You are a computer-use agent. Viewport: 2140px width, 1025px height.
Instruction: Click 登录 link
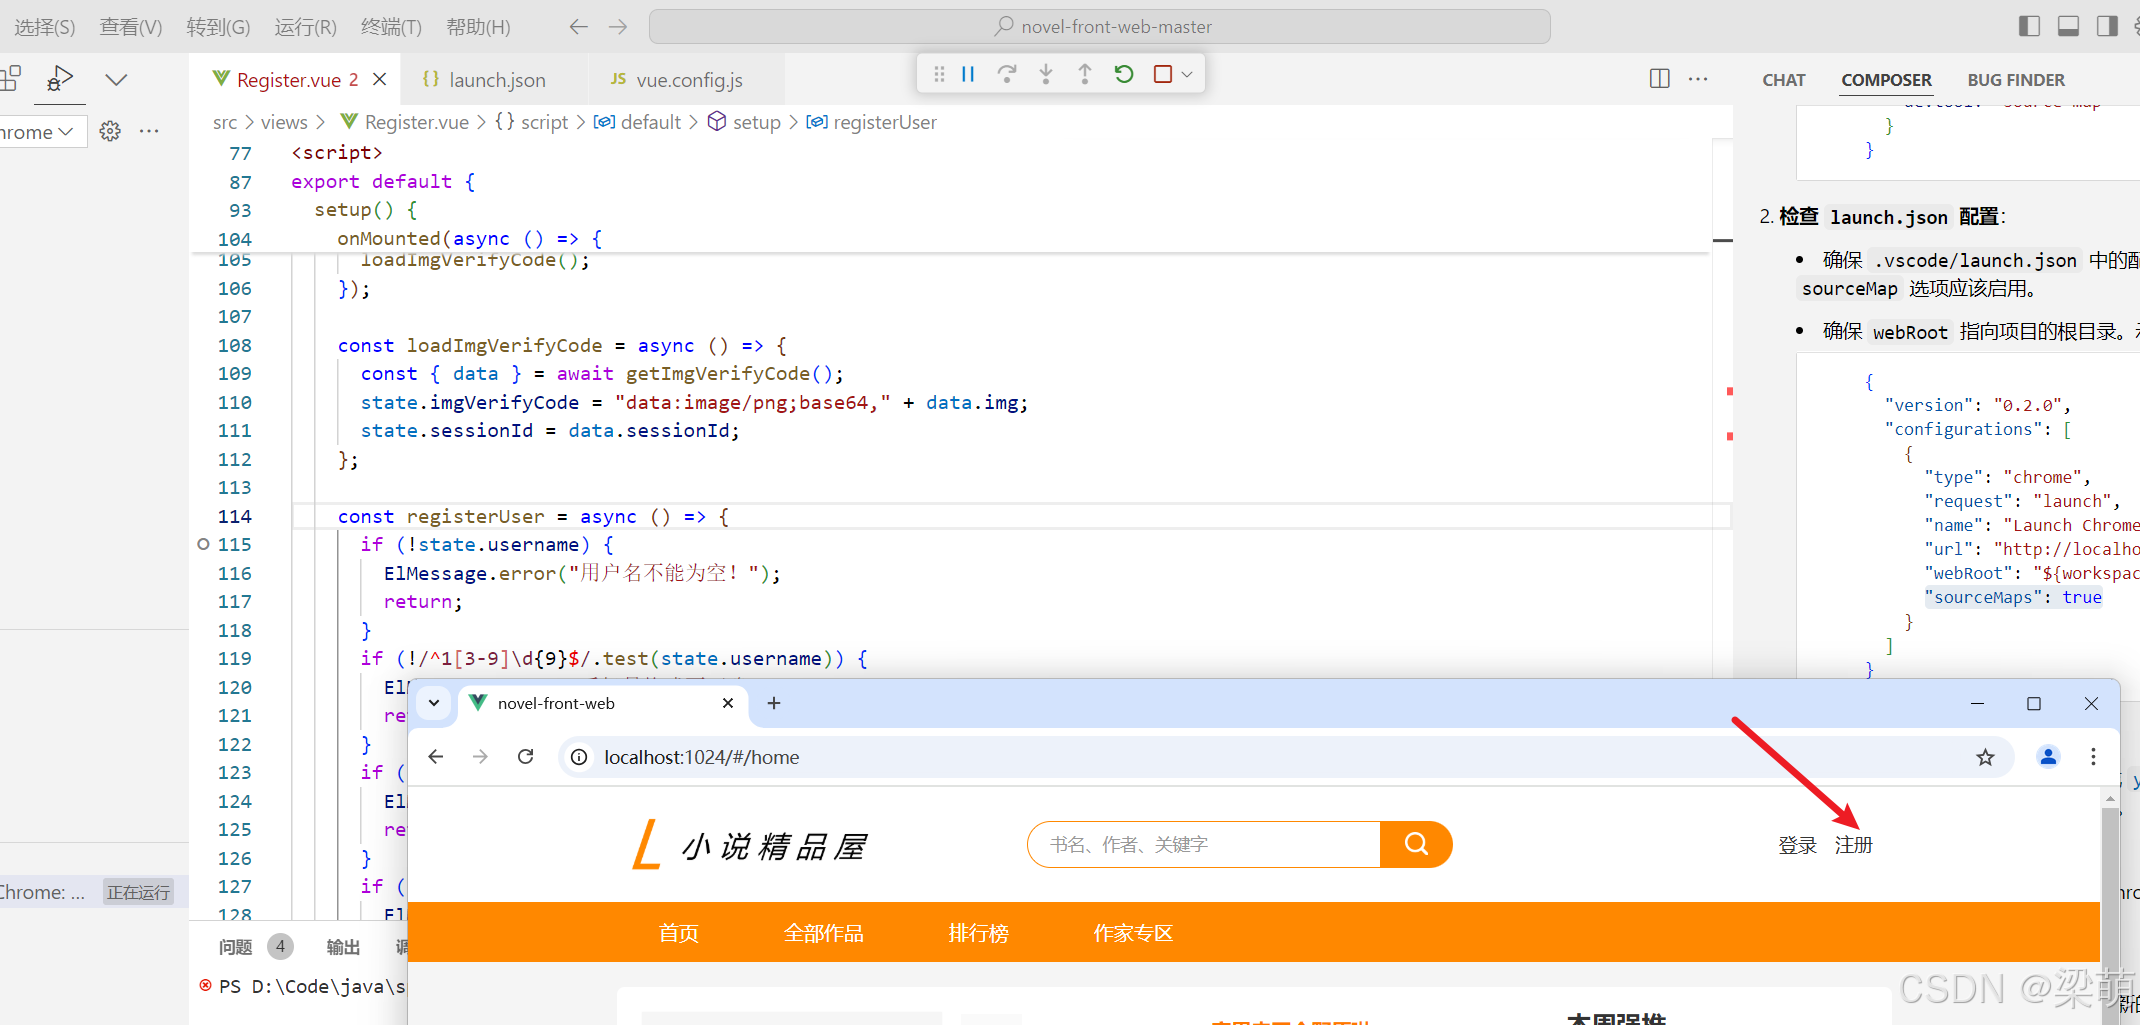tap(1797, 846)
